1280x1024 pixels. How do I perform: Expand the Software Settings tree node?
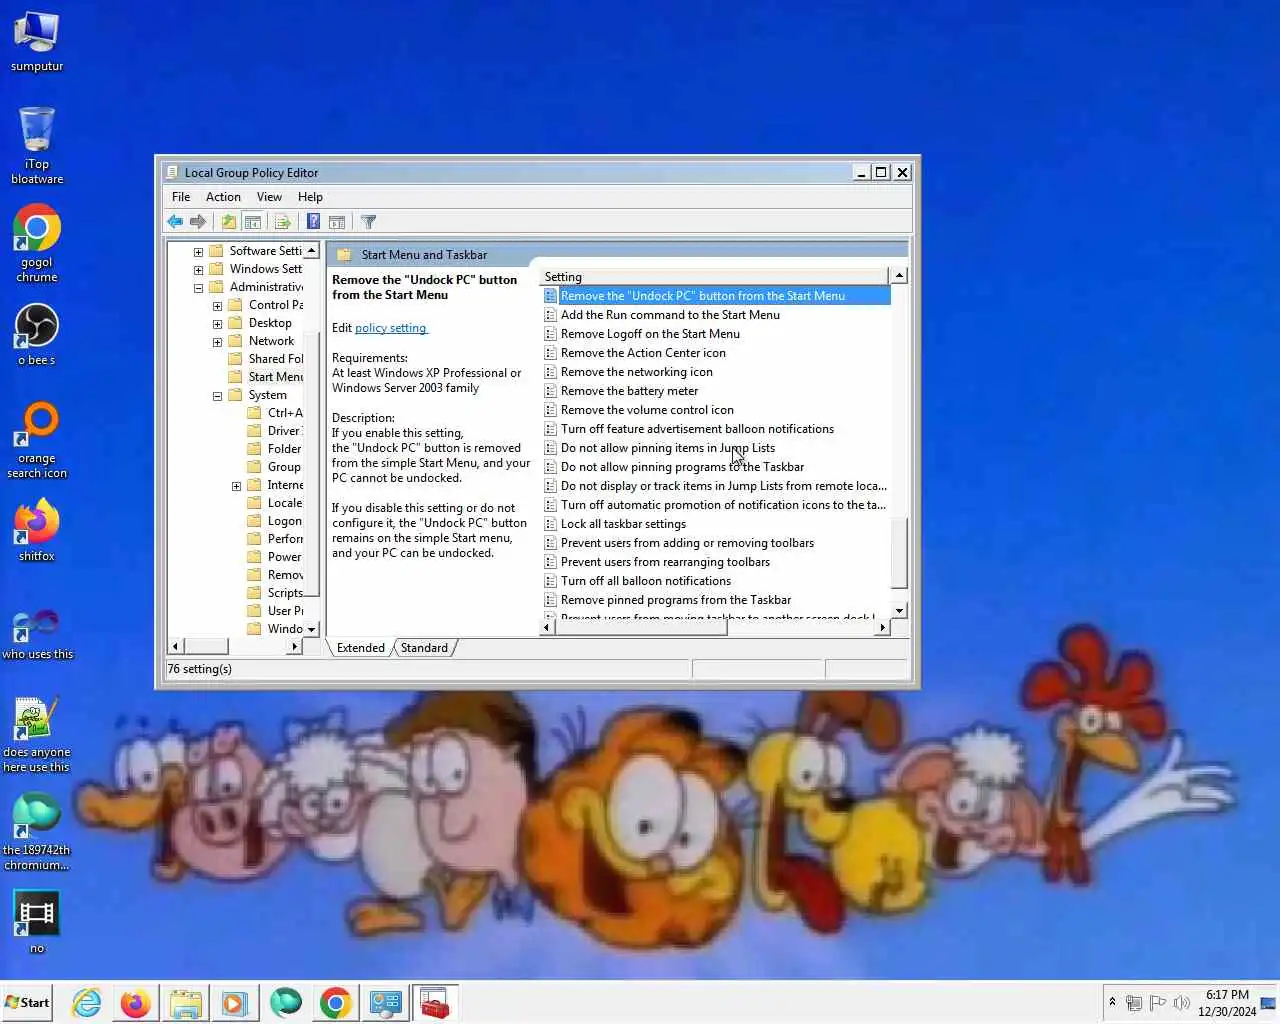198,252
